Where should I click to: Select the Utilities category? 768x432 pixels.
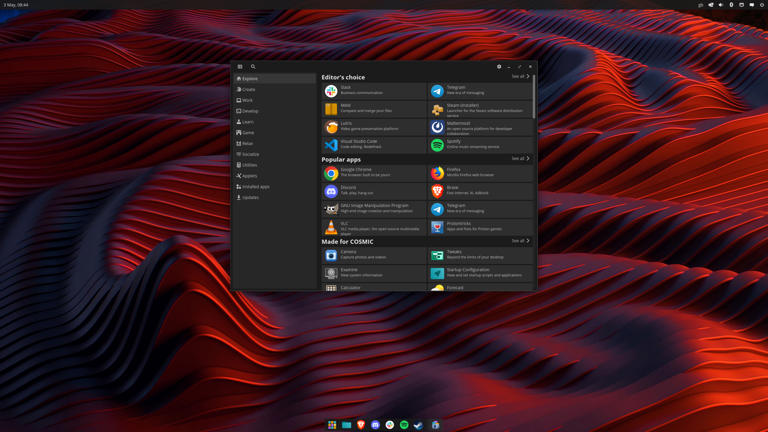pos(274,165)
